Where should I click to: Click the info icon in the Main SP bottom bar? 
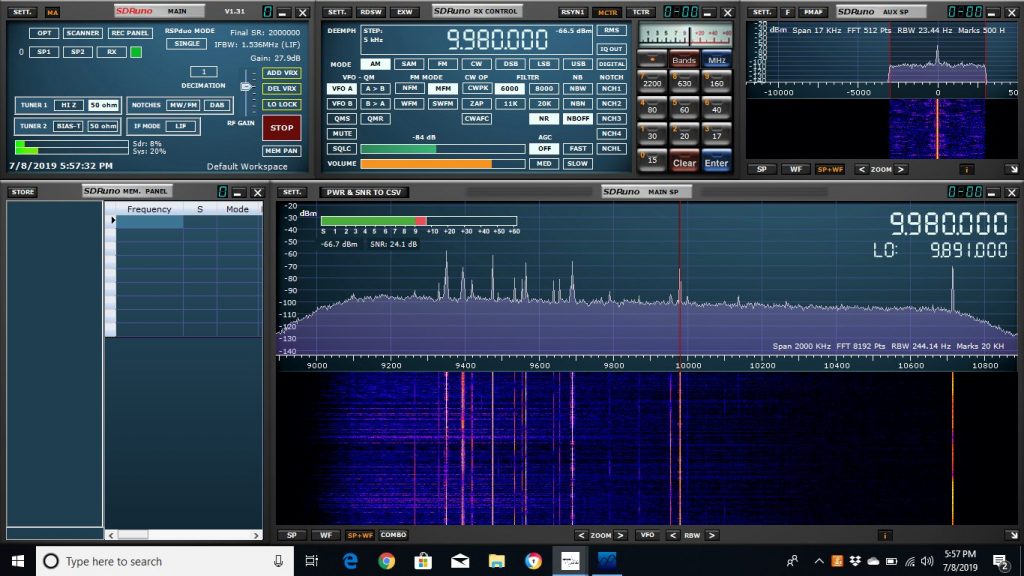884,535
